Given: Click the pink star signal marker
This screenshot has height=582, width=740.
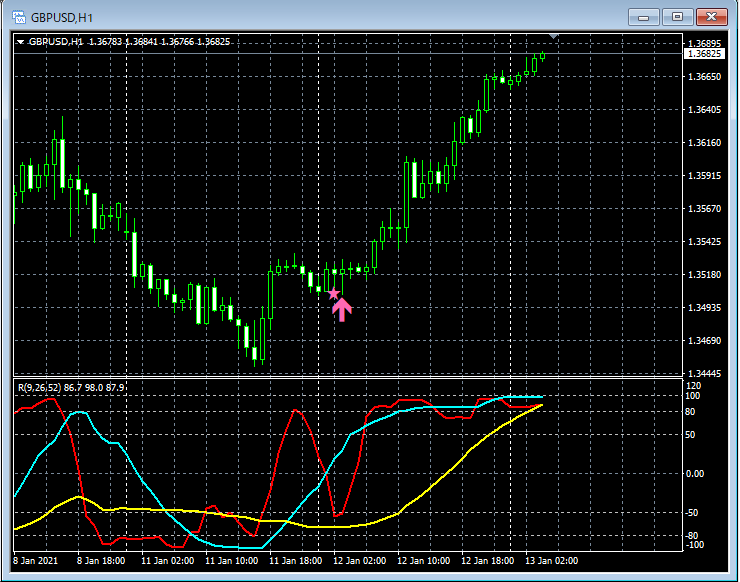Looking at the screenshot, I should (334, 294).
